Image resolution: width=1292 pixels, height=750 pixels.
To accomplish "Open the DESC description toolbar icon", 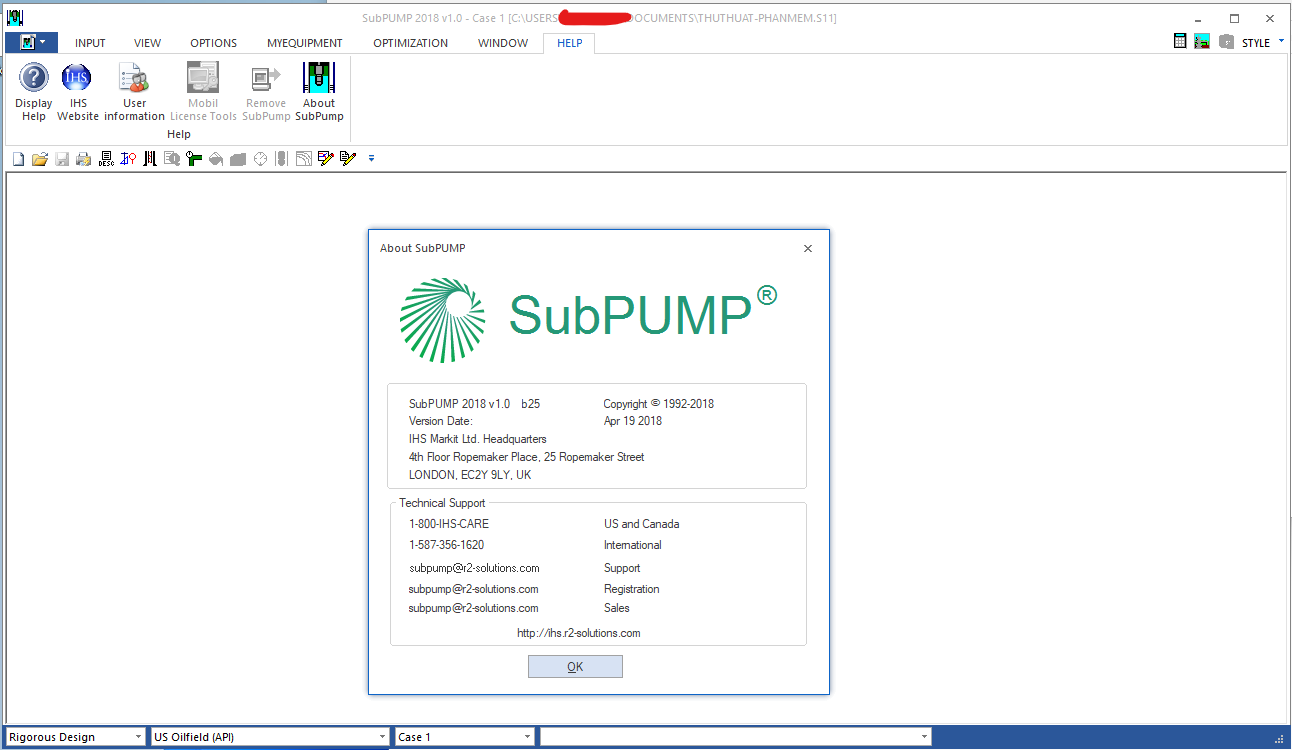I will (106, 159).
